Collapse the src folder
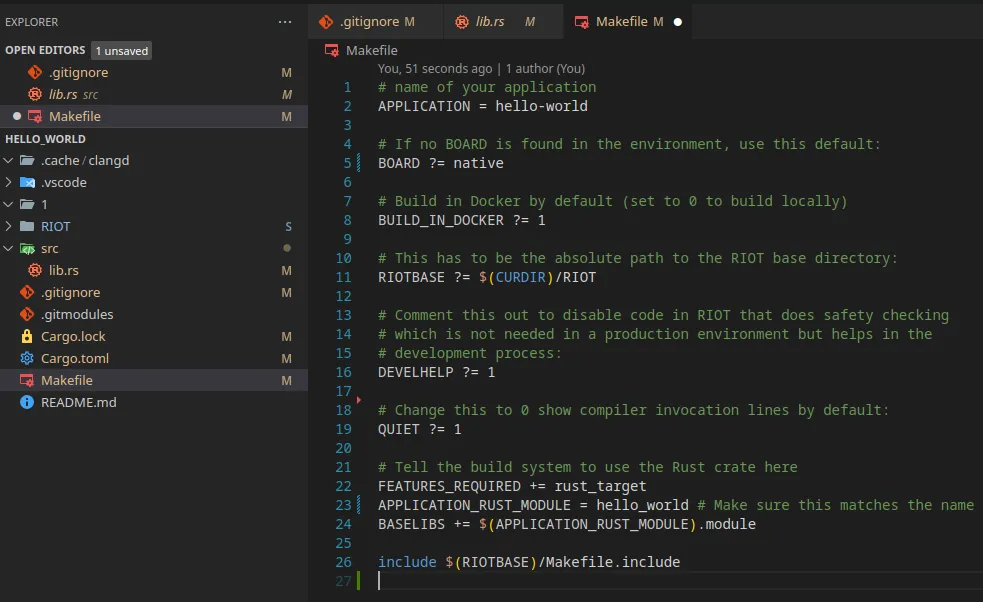 tap(8, 248)
